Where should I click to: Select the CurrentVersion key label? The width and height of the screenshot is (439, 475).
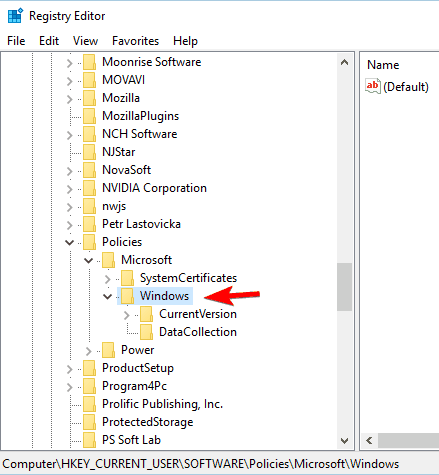pos(198,314)
